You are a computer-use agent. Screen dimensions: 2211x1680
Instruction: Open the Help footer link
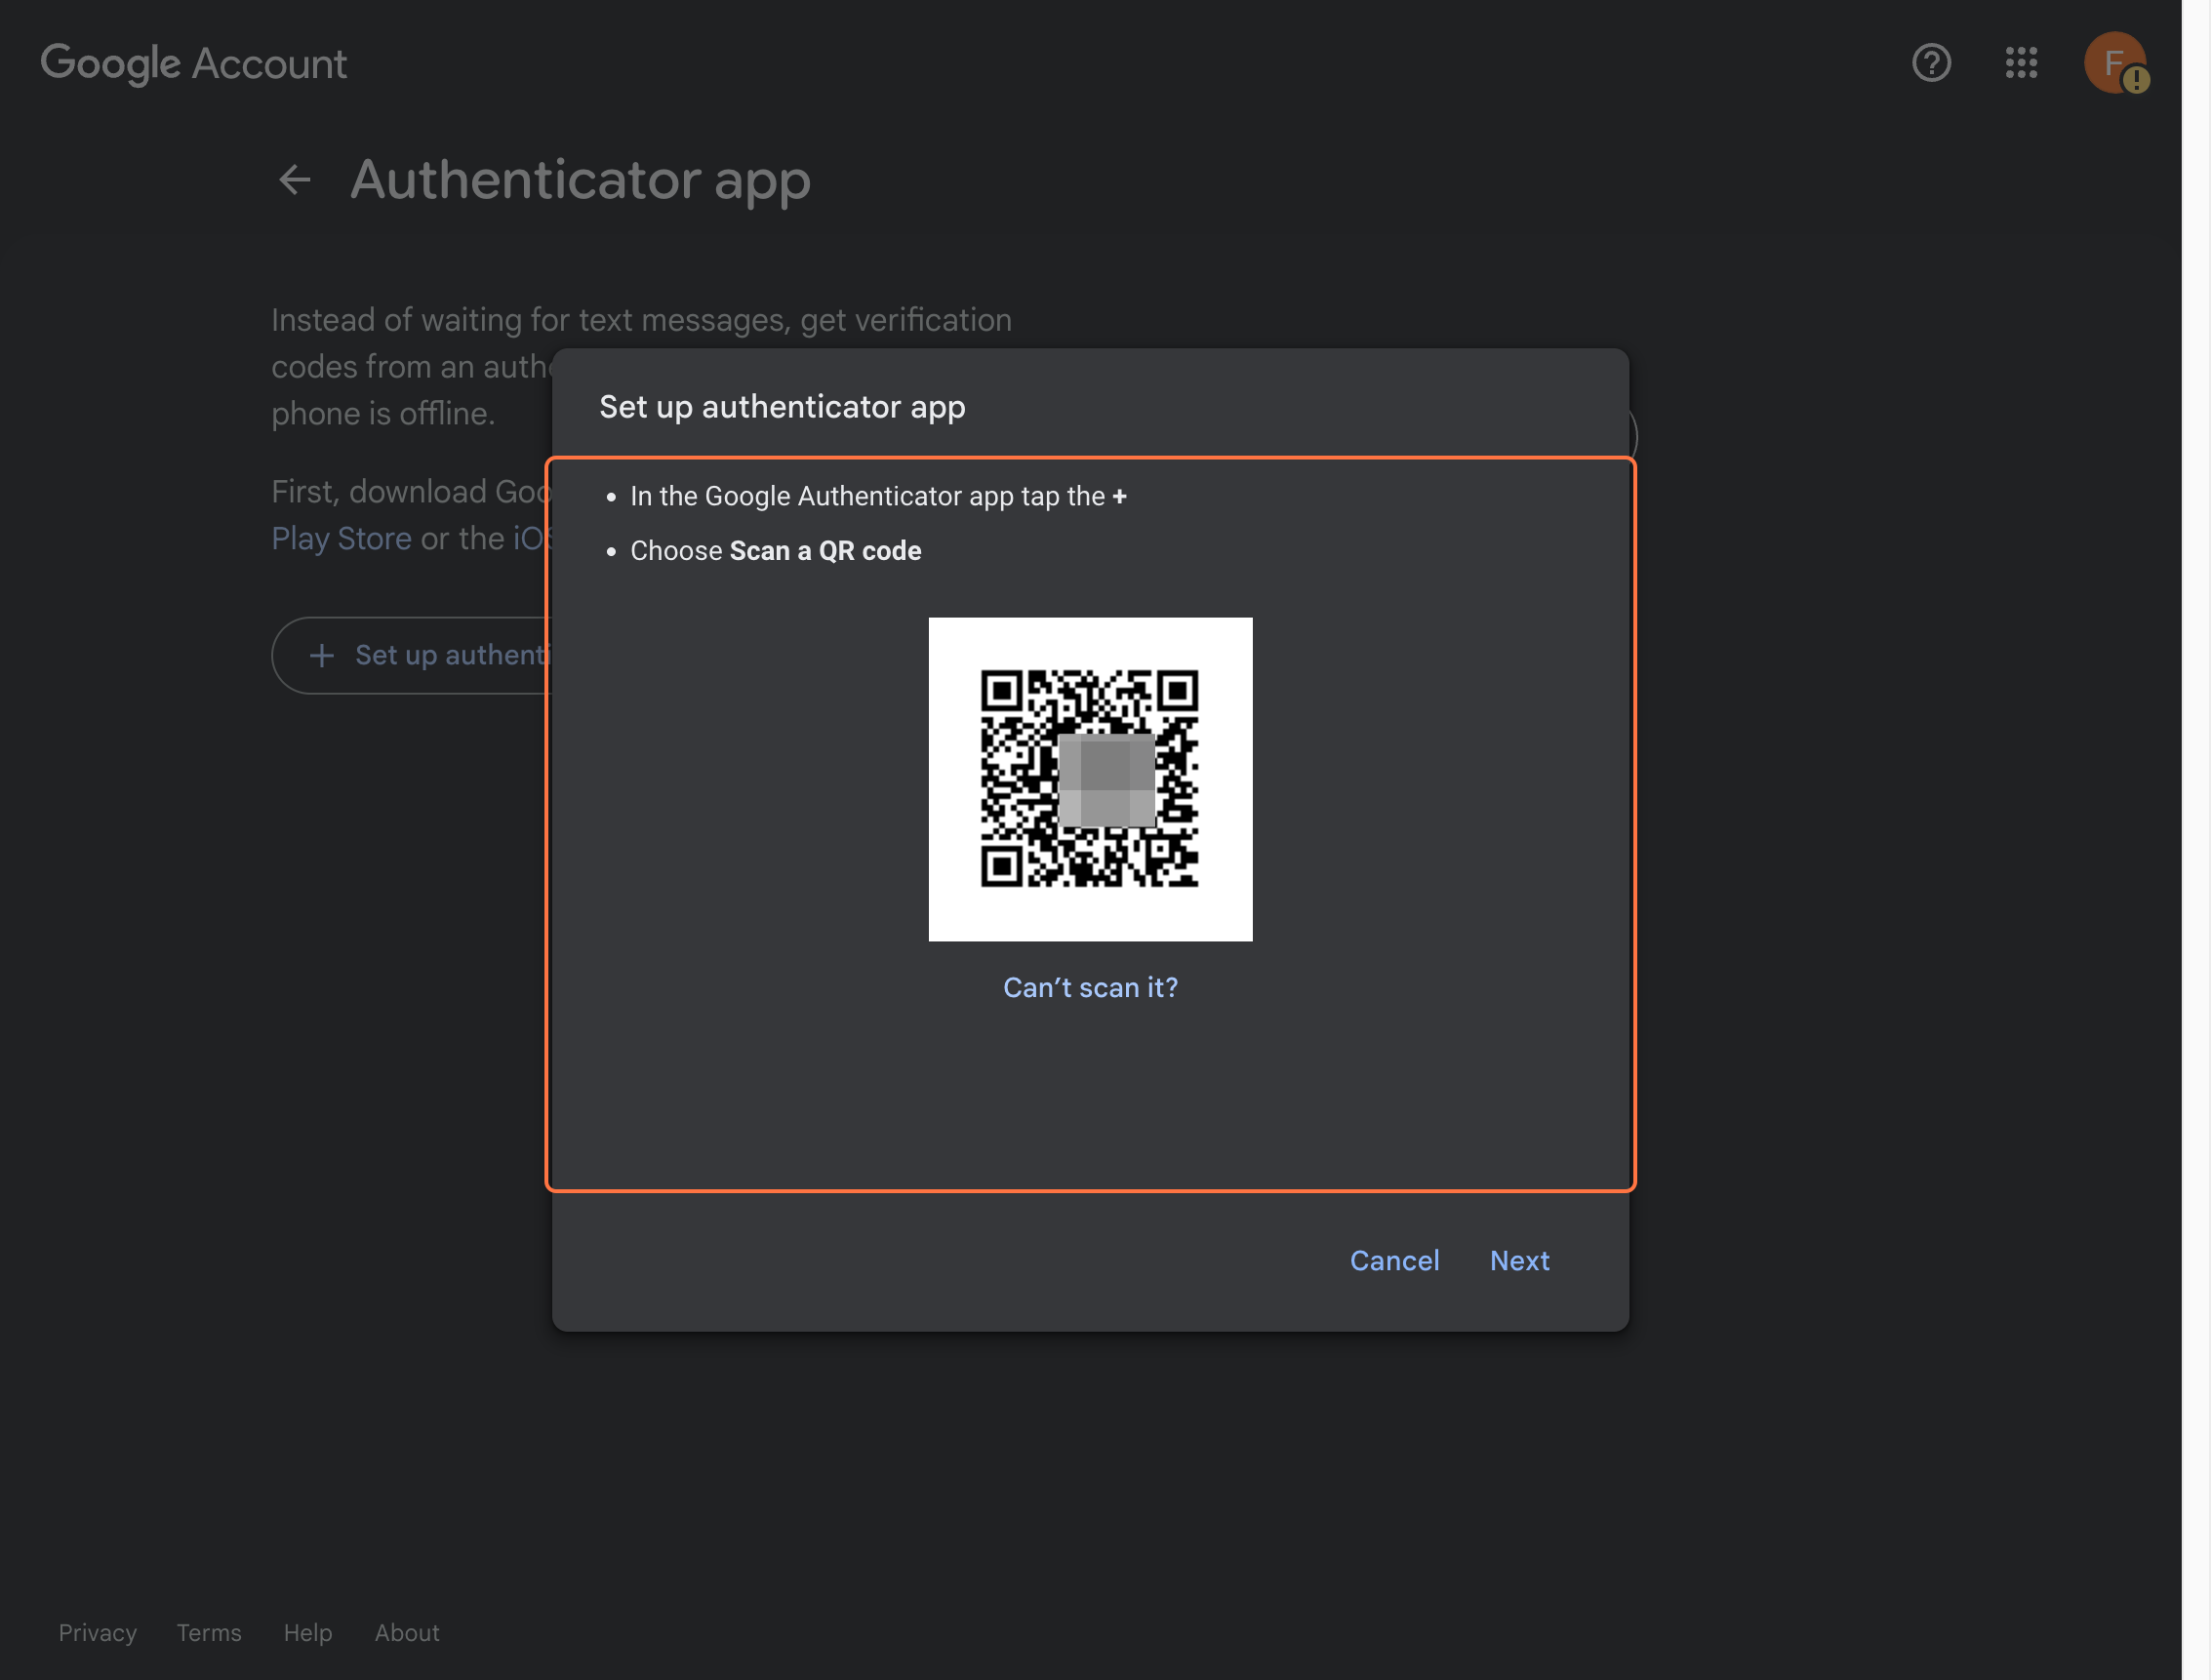click(307, 1632)
